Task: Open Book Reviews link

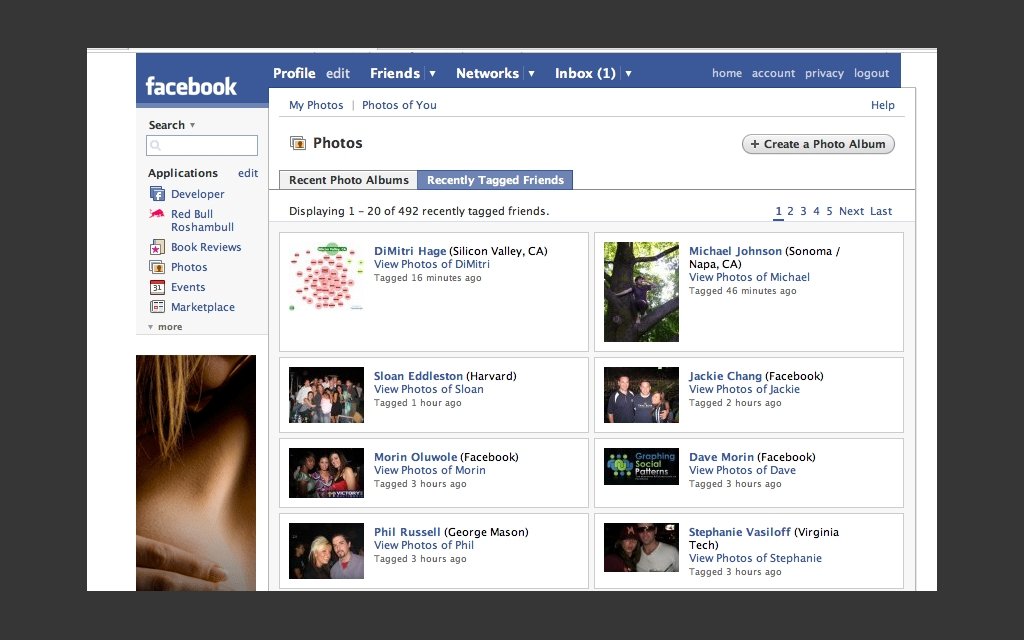Action: coord(206,247)
